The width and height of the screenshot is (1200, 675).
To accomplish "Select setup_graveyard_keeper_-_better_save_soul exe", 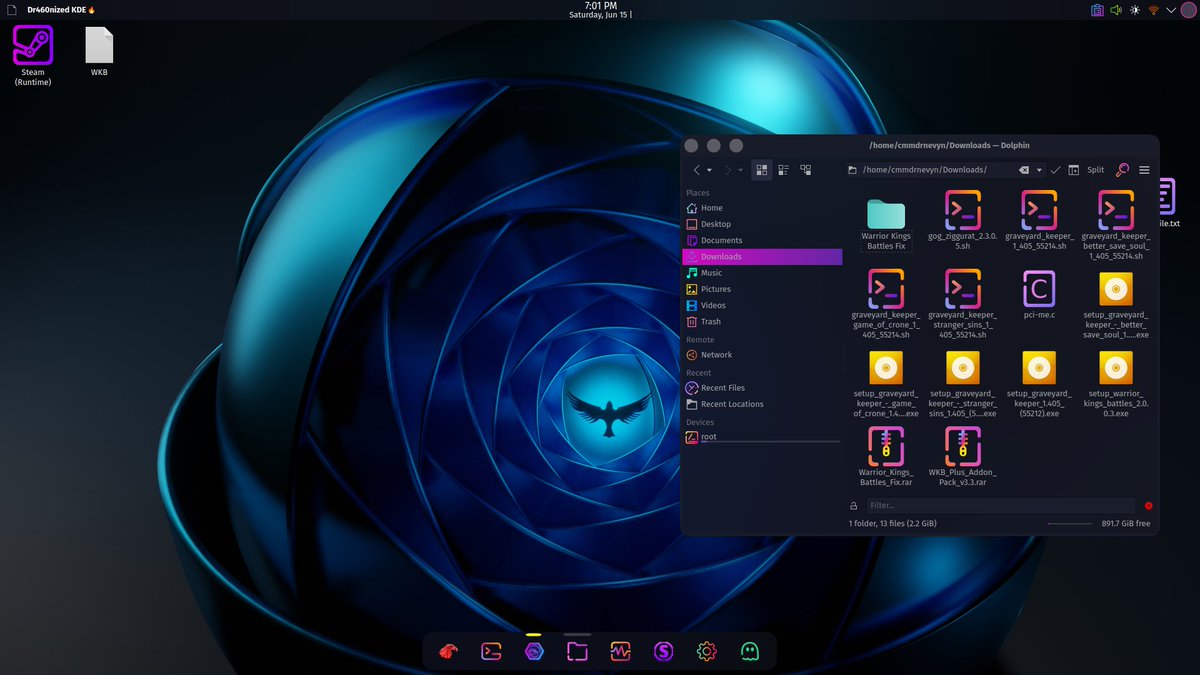I will pyautogui.click(x=1116, y=304).
